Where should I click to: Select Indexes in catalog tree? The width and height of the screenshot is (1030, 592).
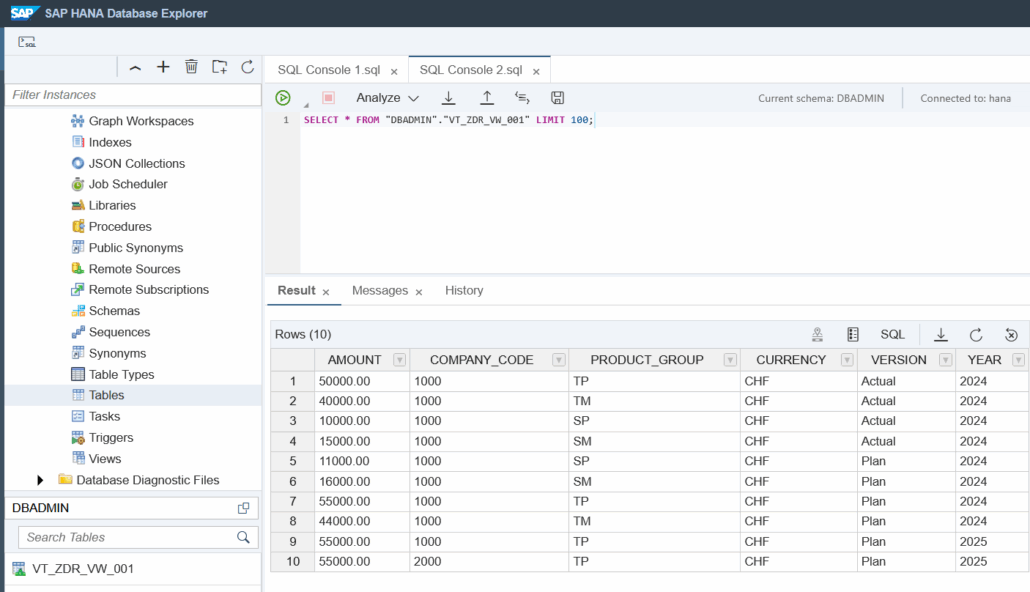[x=110, y=142]
